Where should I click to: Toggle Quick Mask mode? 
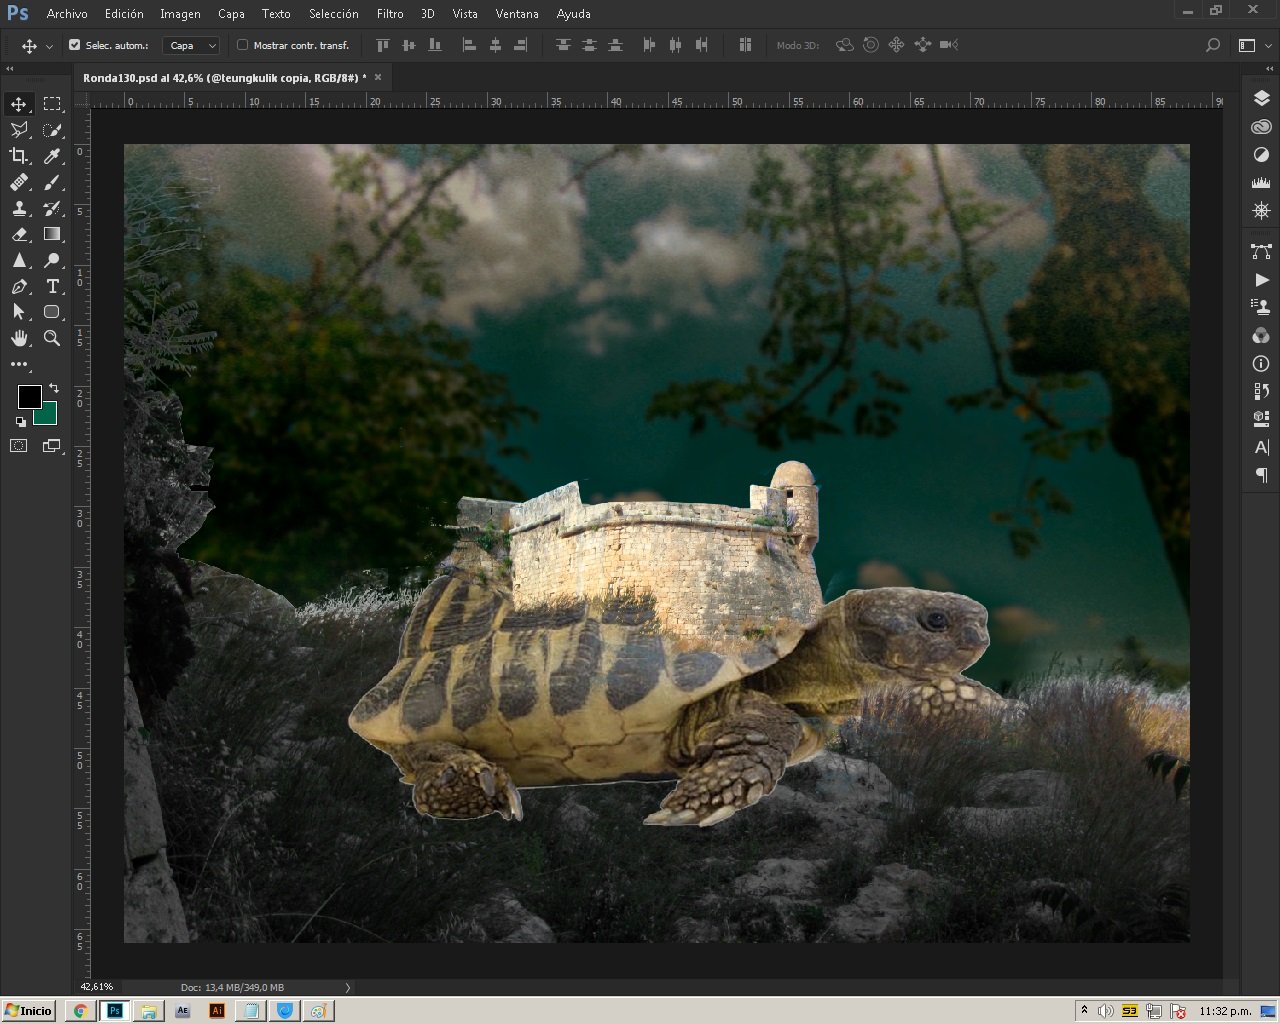tap(19, 446)
